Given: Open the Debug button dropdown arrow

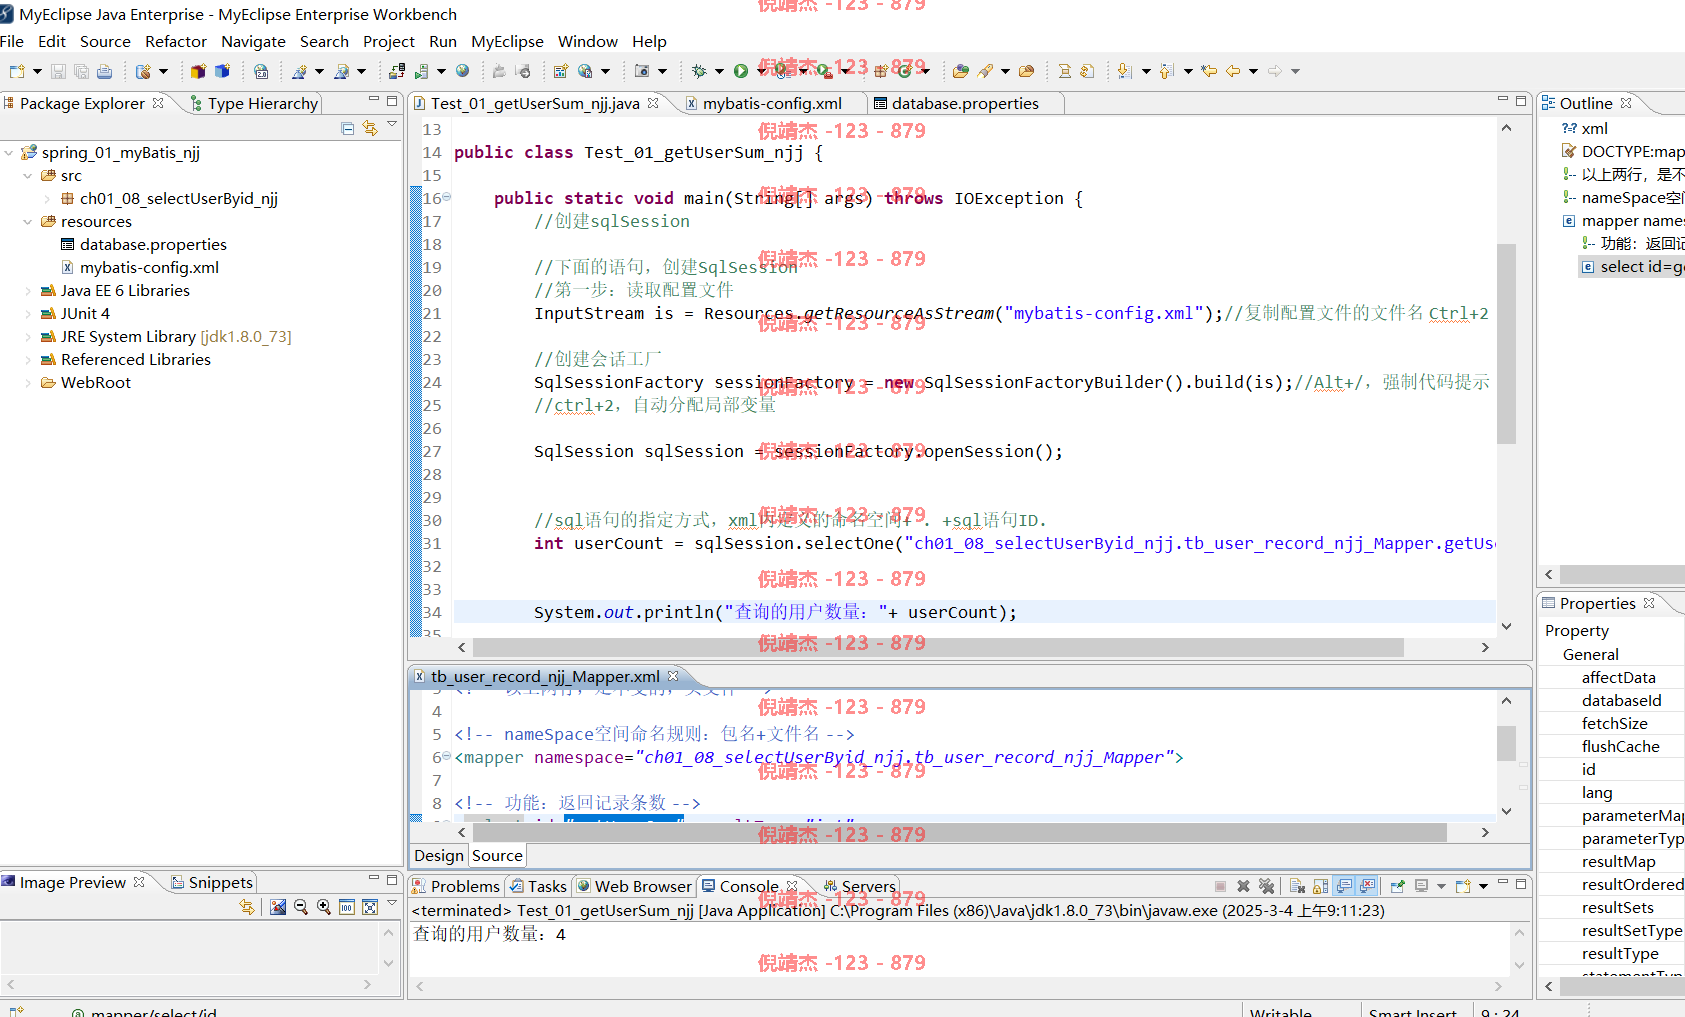Looking at the screenshot, I should (x=719, y=71).
